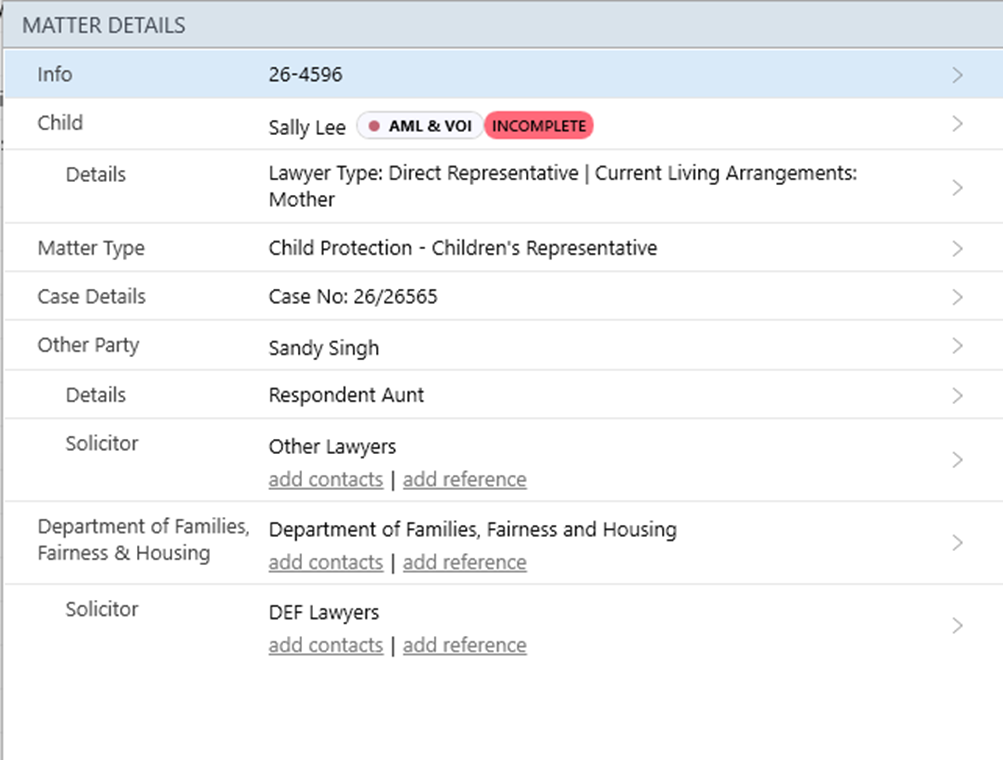Select the Sally Lee child name

coord(307,127)
